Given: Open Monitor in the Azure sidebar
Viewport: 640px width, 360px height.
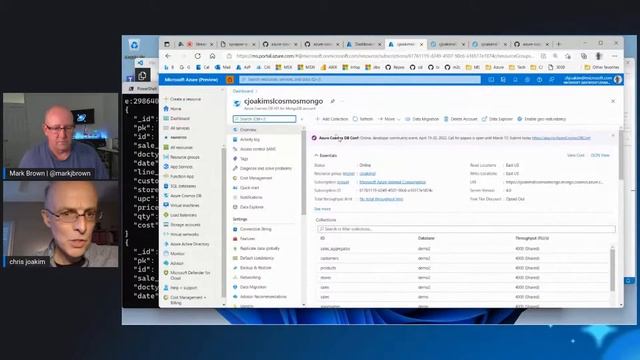Looking at the screenshot, I should [x=177, y=253].
